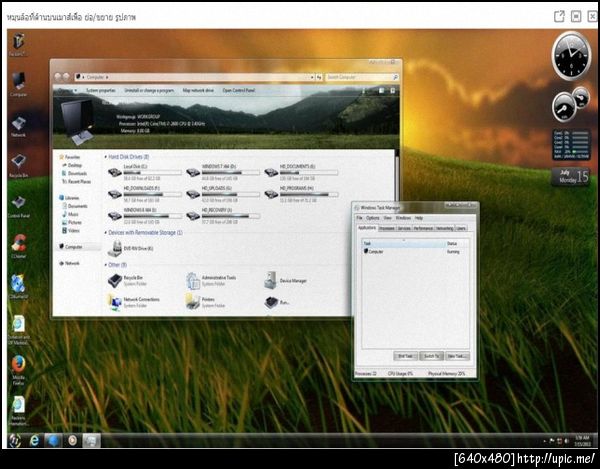
Task: Click the End Task button
Action: 406,356
